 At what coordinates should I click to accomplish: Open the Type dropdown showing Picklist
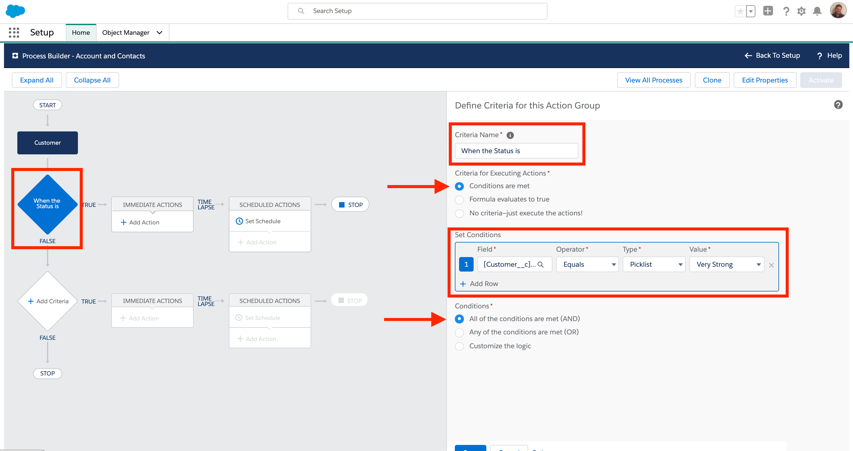click(654, 265)
